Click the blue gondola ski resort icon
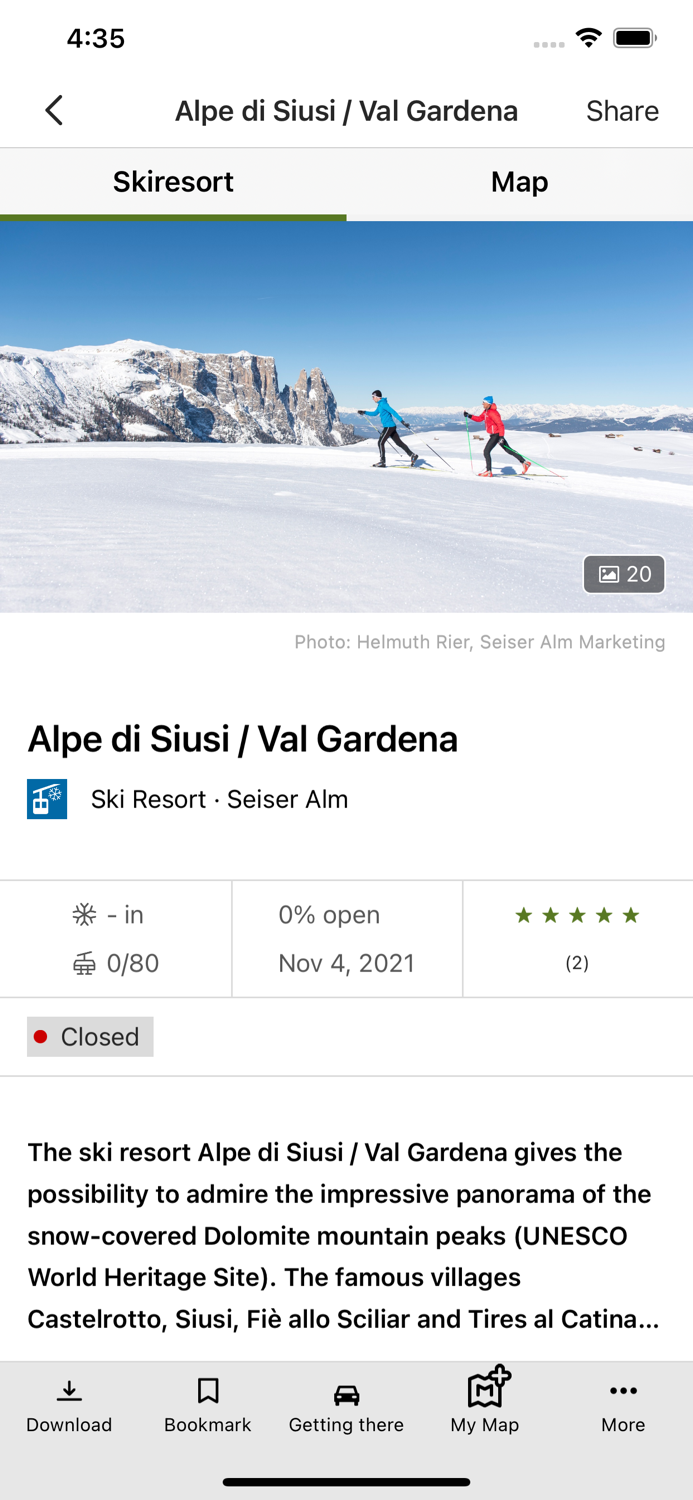 pos(46,798)
